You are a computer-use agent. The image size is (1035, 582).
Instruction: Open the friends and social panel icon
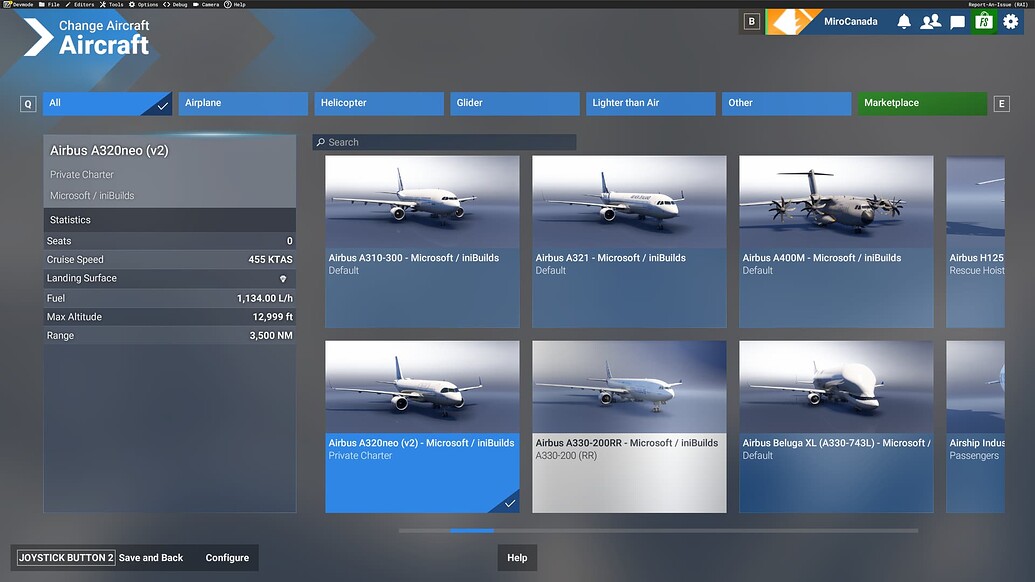point(930,20)
